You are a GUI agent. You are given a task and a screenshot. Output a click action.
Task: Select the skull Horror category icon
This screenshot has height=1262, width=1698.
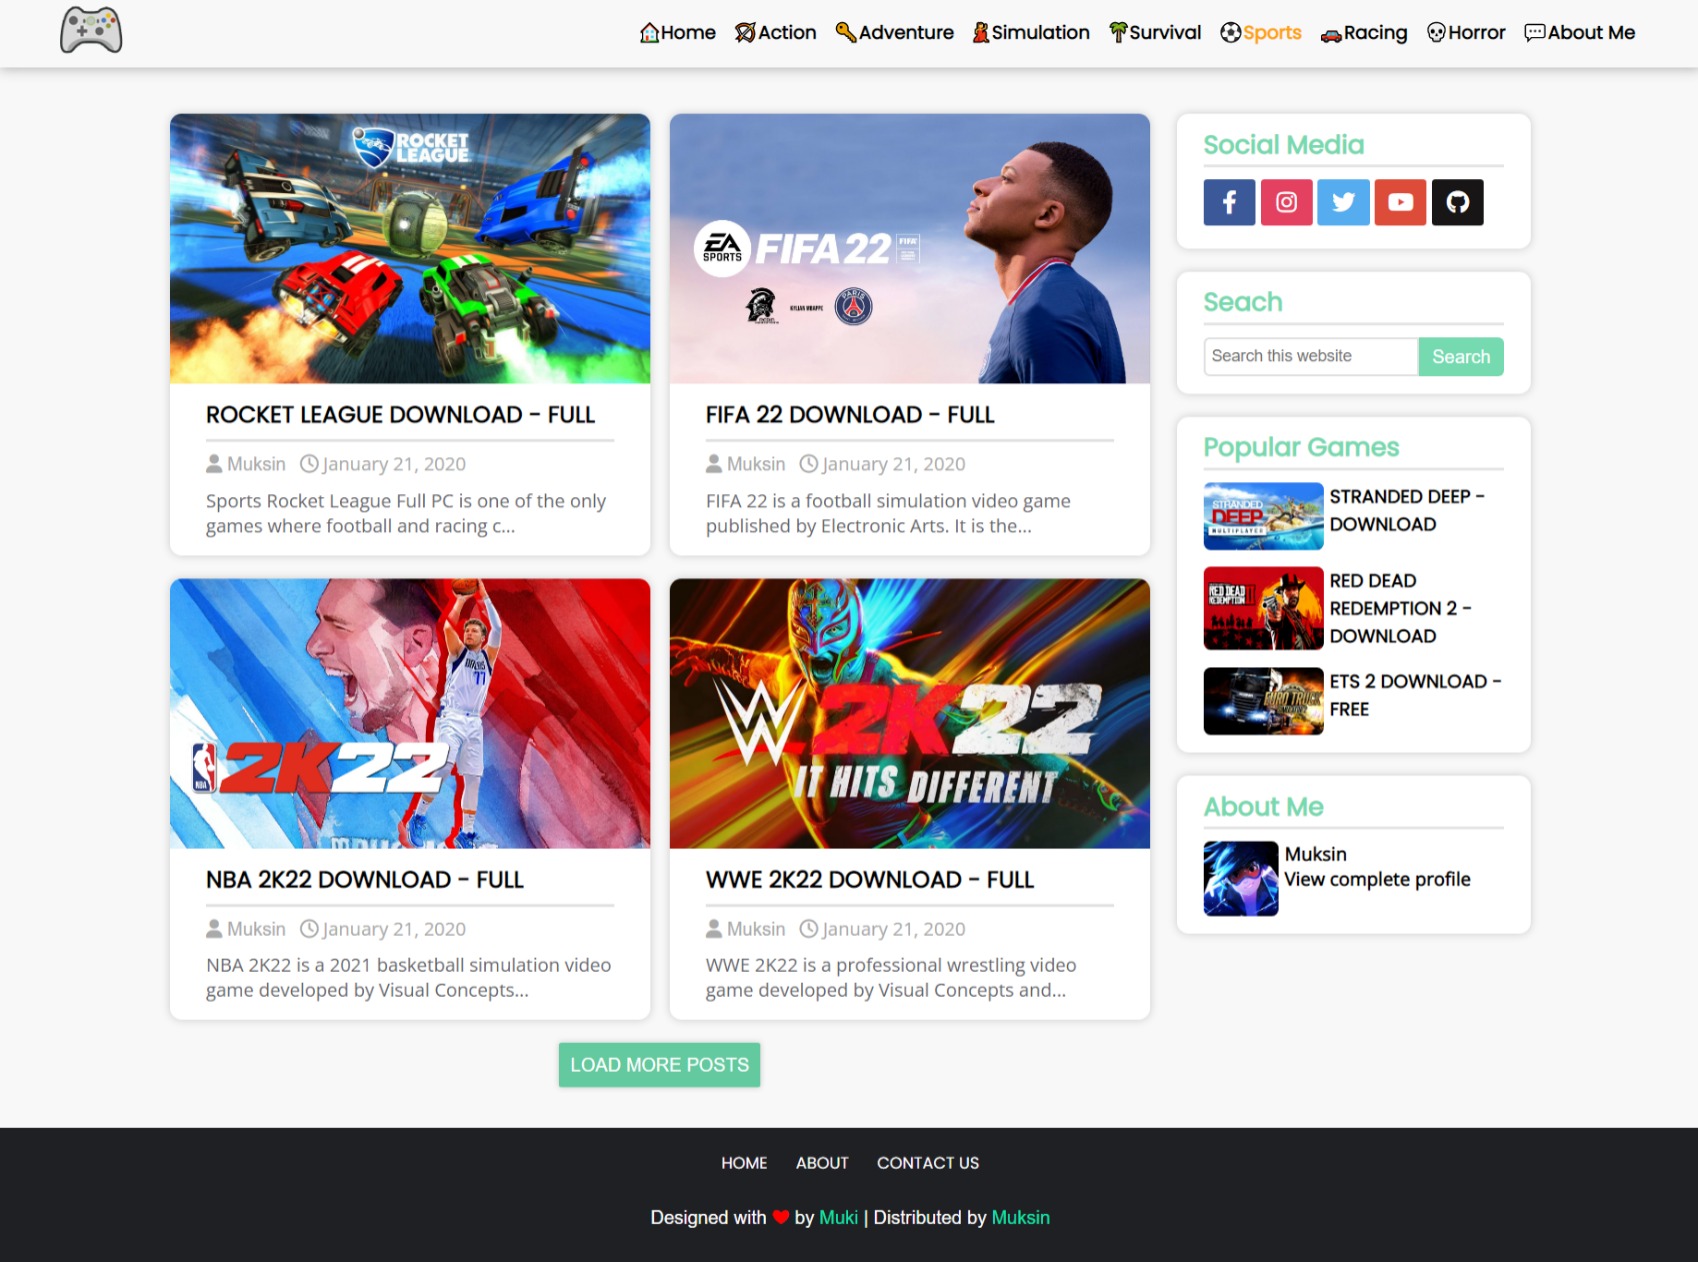[1433, 32]
